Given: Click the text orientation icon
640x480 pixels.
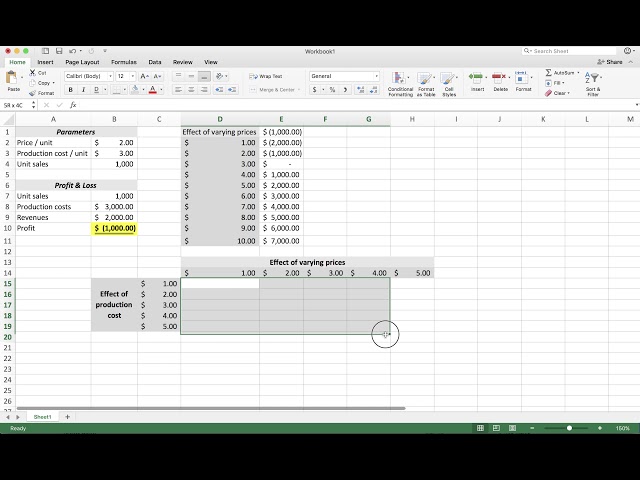Looking at the screenshot, I should pos(220,76).
